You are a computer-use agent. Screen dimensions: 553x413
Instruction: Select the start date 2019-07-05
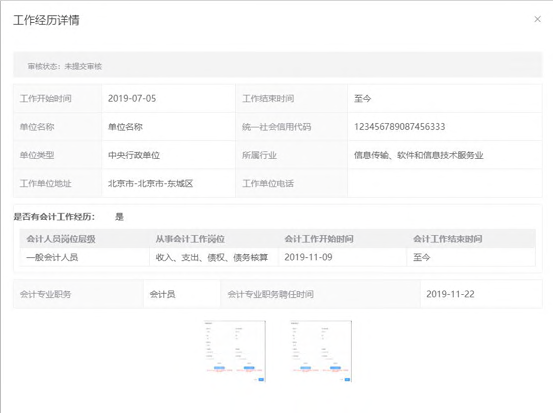(x=132, y=98)
